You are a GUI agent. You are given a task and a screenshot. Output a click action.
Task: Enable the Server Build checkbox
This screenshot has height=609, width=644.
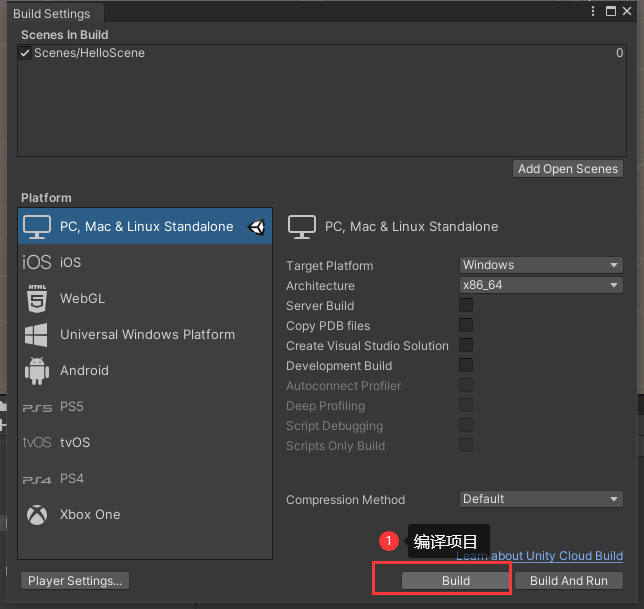pos(466,305)
